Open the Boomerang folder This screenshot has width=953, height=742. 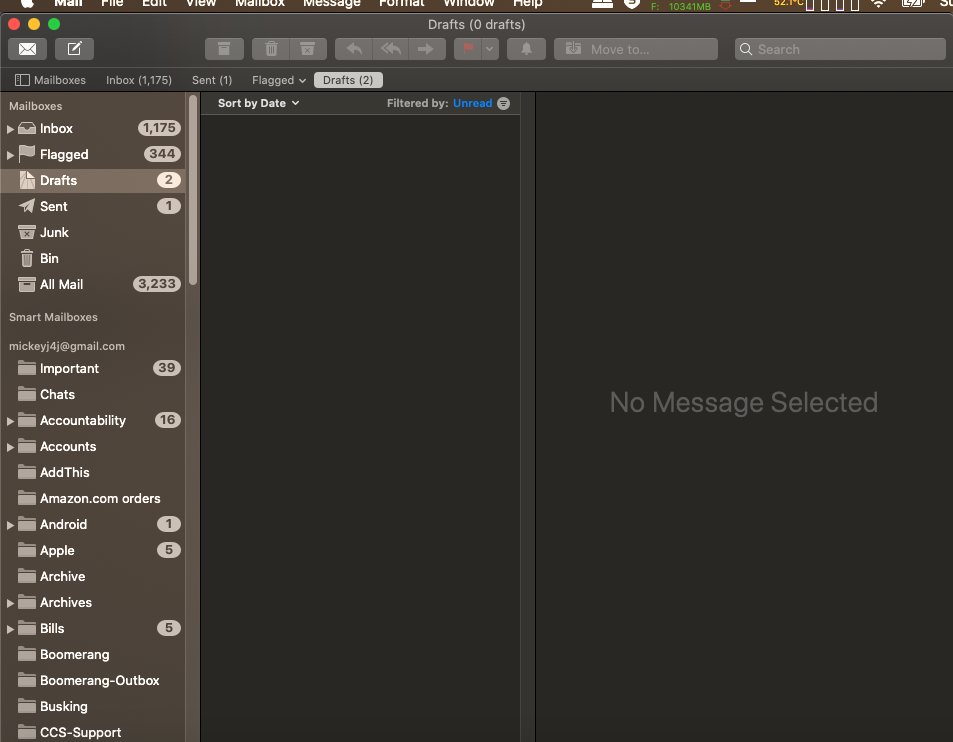pos(93,654)
